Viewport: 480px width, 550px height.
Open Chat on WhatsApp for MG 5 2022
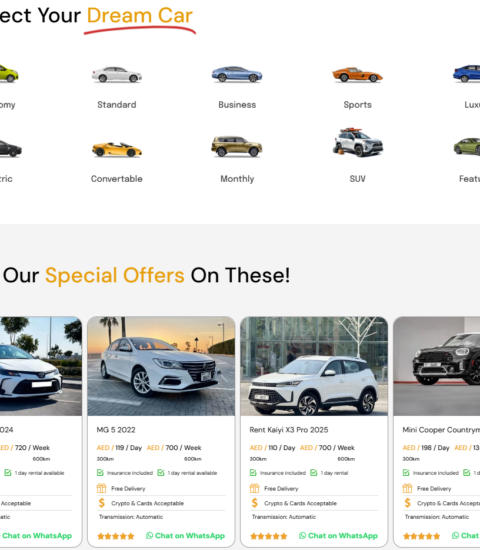[x=186, y=536]
